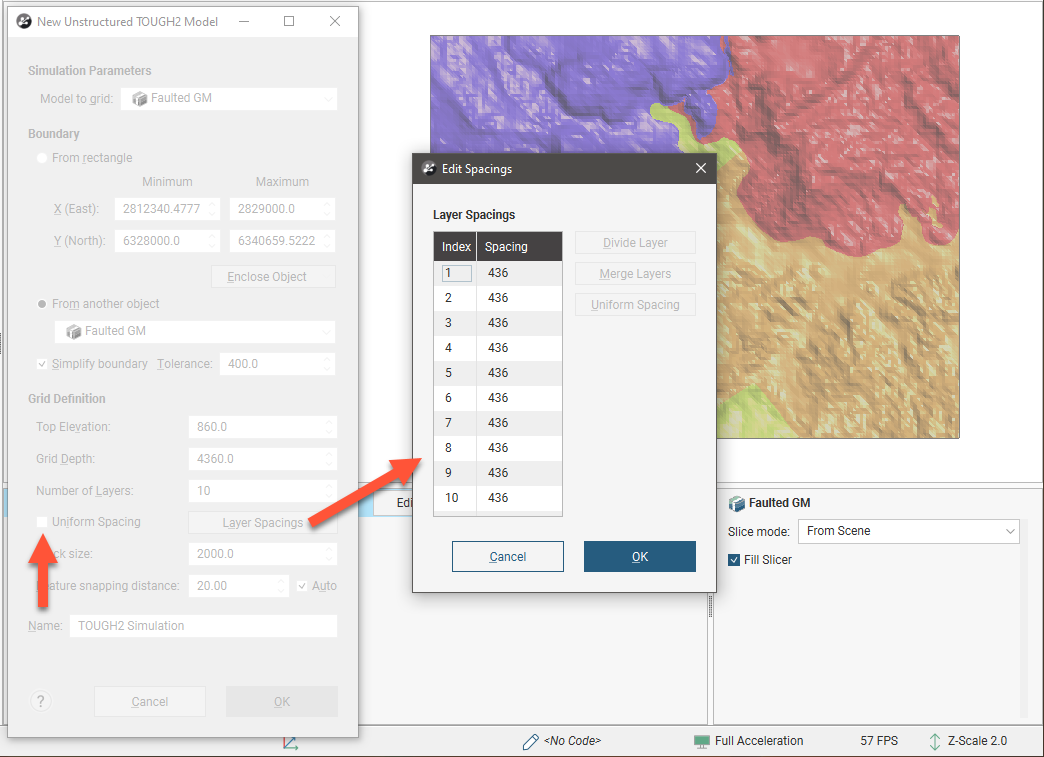Viewport: 1044px width, 757px height.
Task: Click the help question mark icon
Action: (x=42, y=701)
